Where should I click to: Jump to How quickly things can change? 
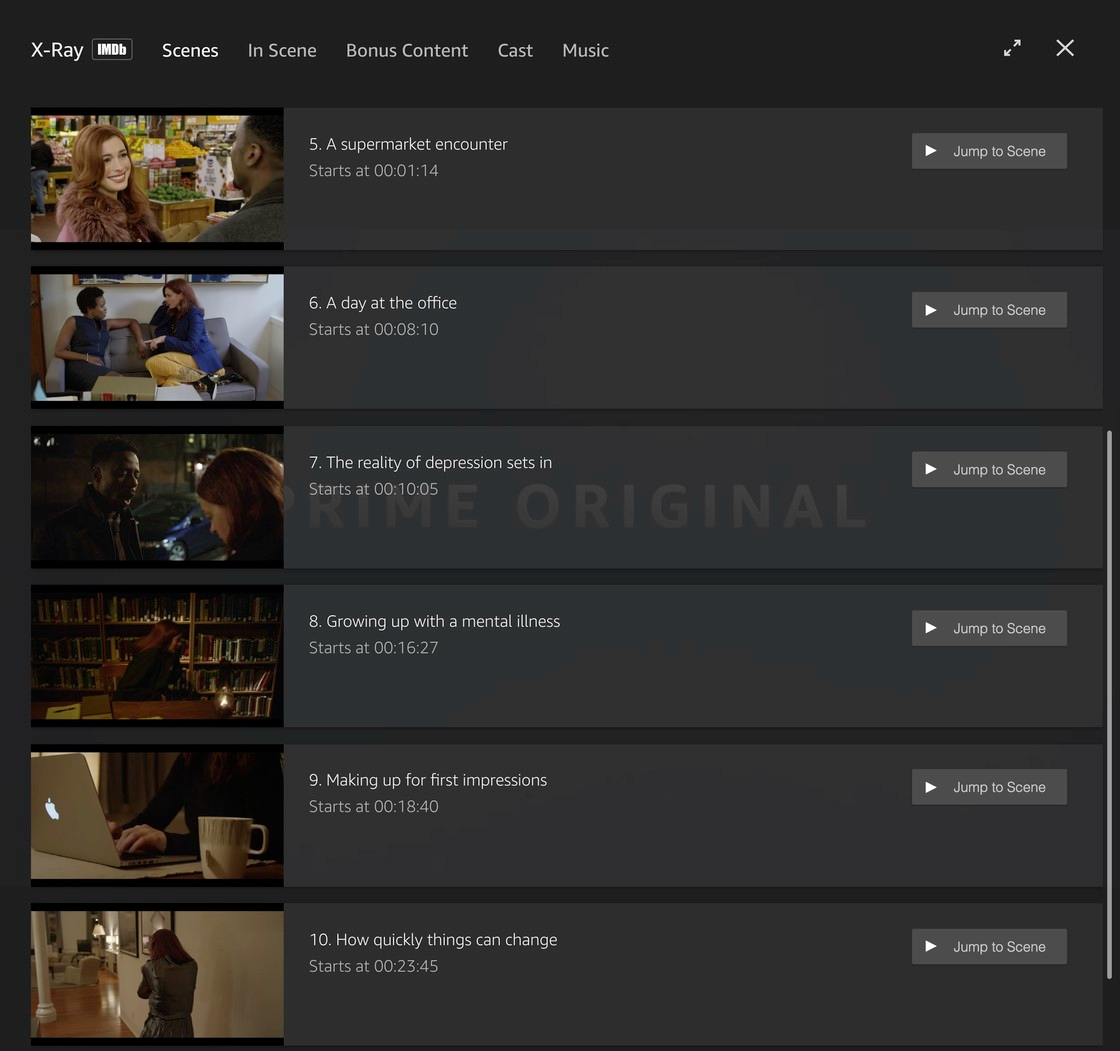pyautogui.click(x=988, y=946)
